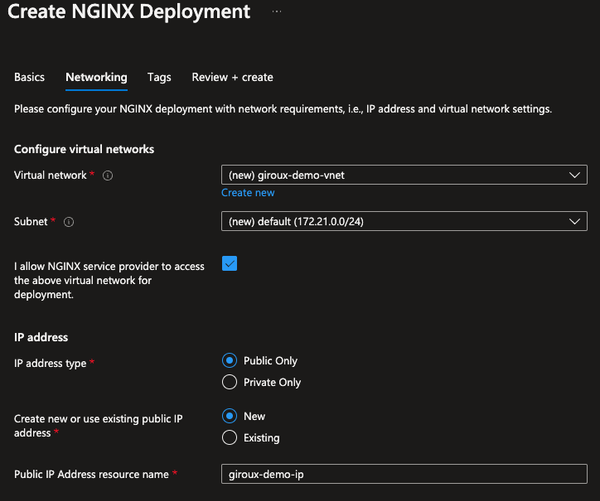Click the Create new virtual network link
Screen dimensions: 600x501
point(248,193)
